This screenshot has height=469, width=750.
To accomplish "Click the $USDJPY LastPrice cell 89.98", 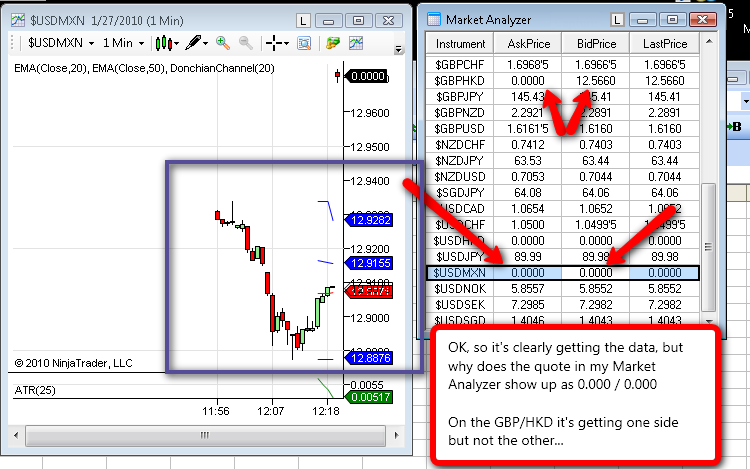I will 664,257.
